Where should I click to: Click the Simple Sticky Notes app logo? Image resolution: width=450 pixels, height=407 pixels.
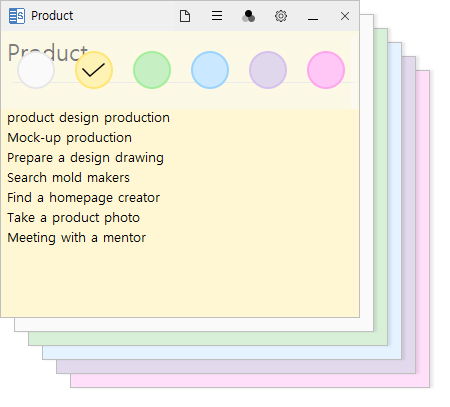tap(17, 16)
